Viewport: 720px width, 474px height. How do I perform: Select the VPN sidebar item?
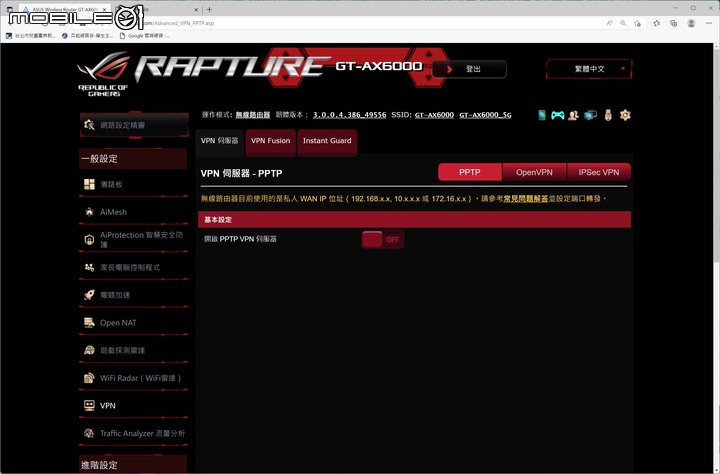133,406
